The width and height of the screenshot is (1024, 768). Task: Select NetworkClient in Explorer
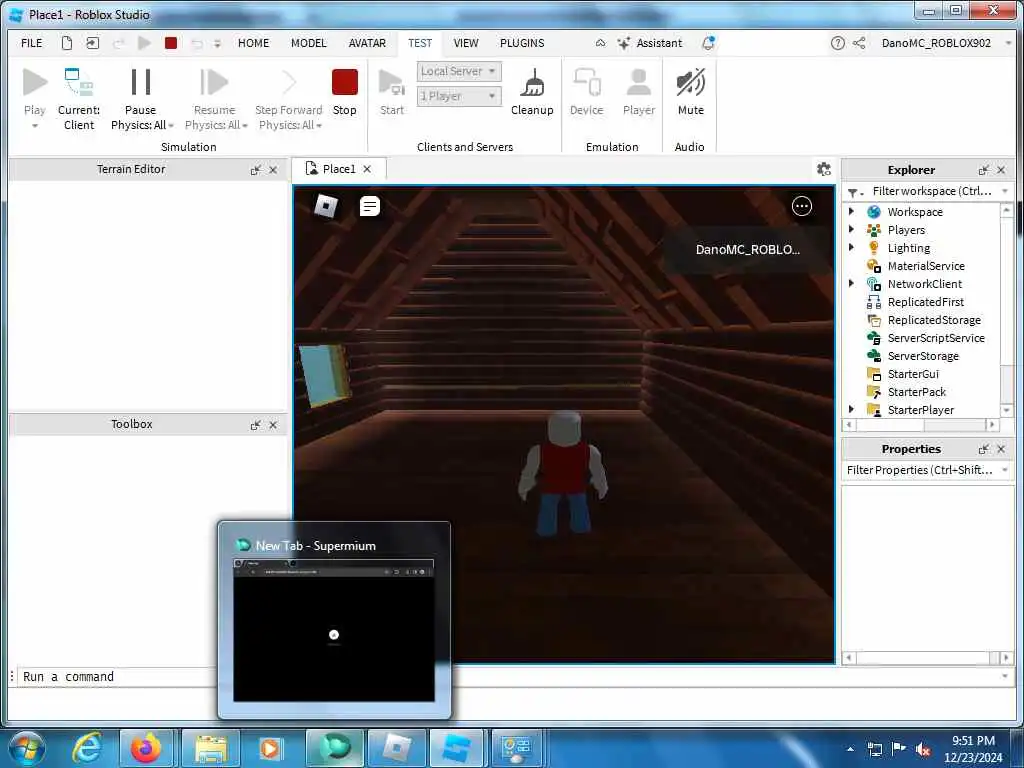pyautogui.click(x=924, y=284)
